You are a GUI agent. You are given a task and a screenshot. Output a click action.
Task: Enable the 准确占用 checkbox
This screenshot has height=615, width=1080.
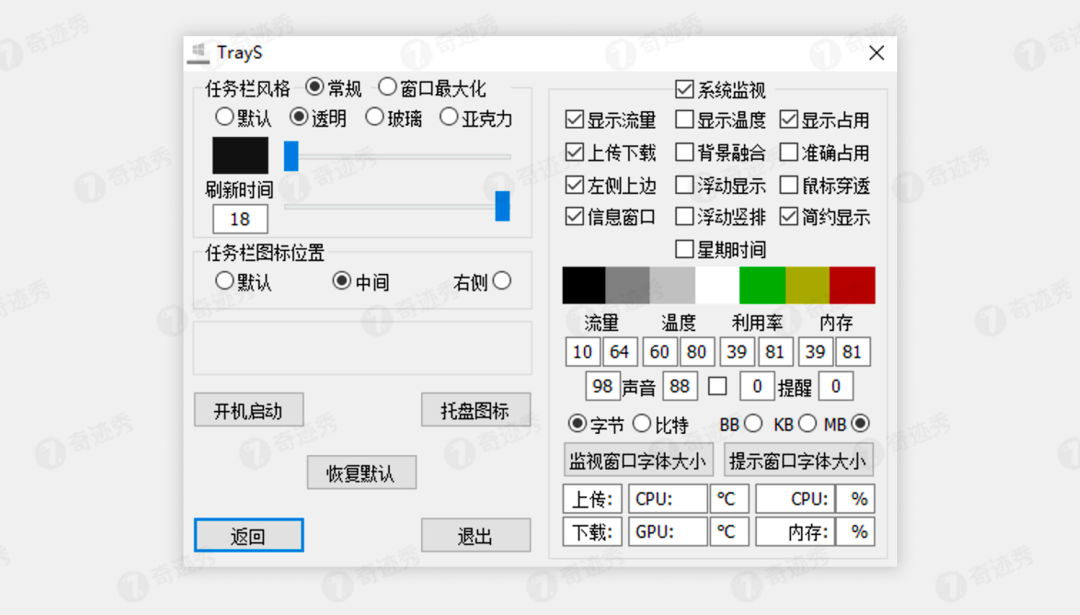tap(789, 152)
